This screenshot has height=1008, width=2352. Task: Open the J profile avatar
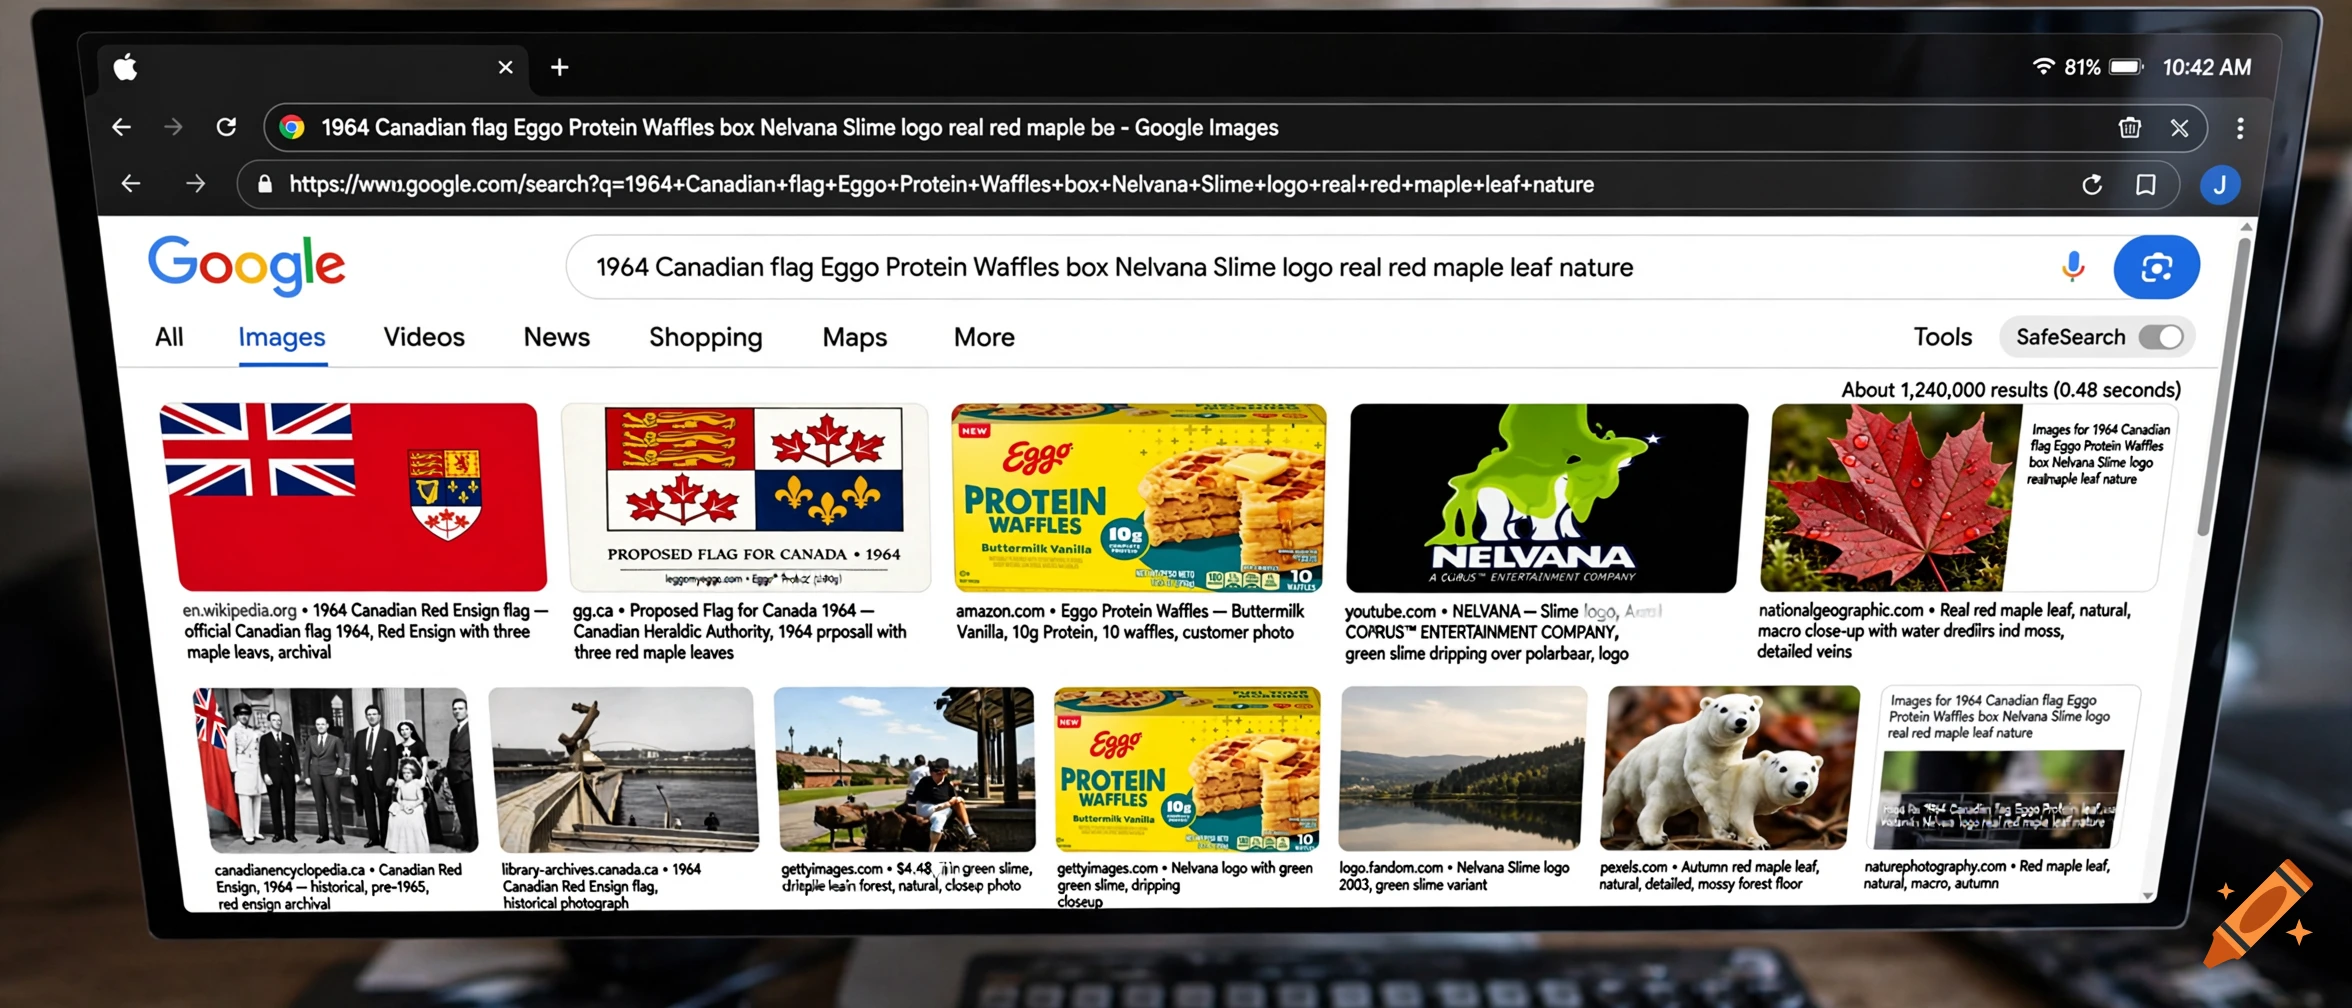(2220, 185)
